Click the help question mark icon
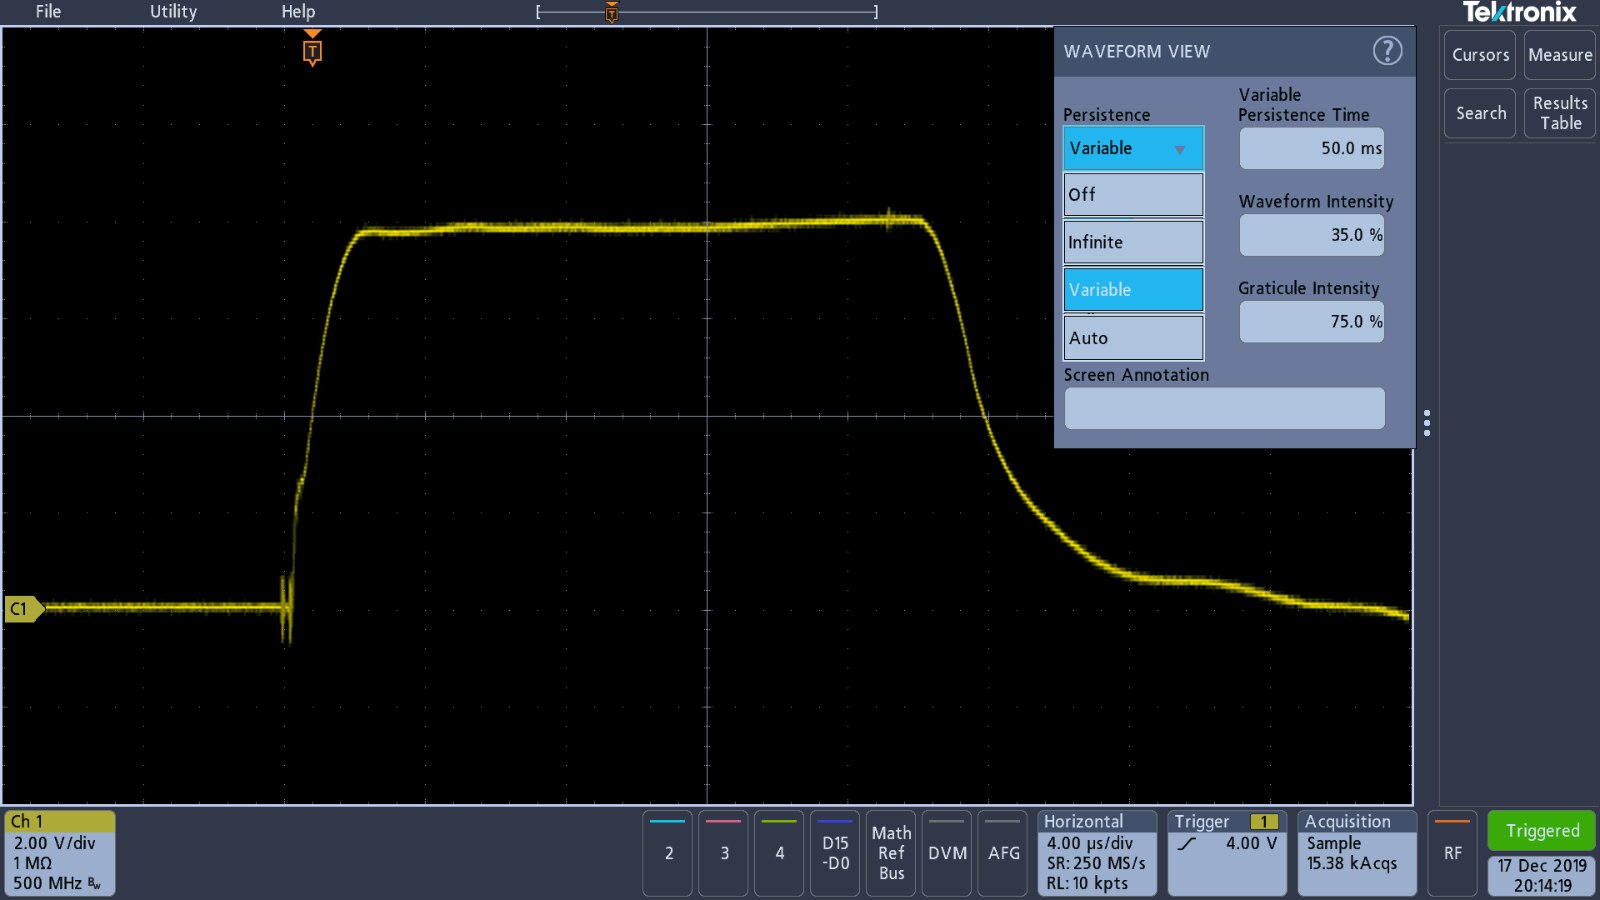1600x900 pixels. (1387, 51)
